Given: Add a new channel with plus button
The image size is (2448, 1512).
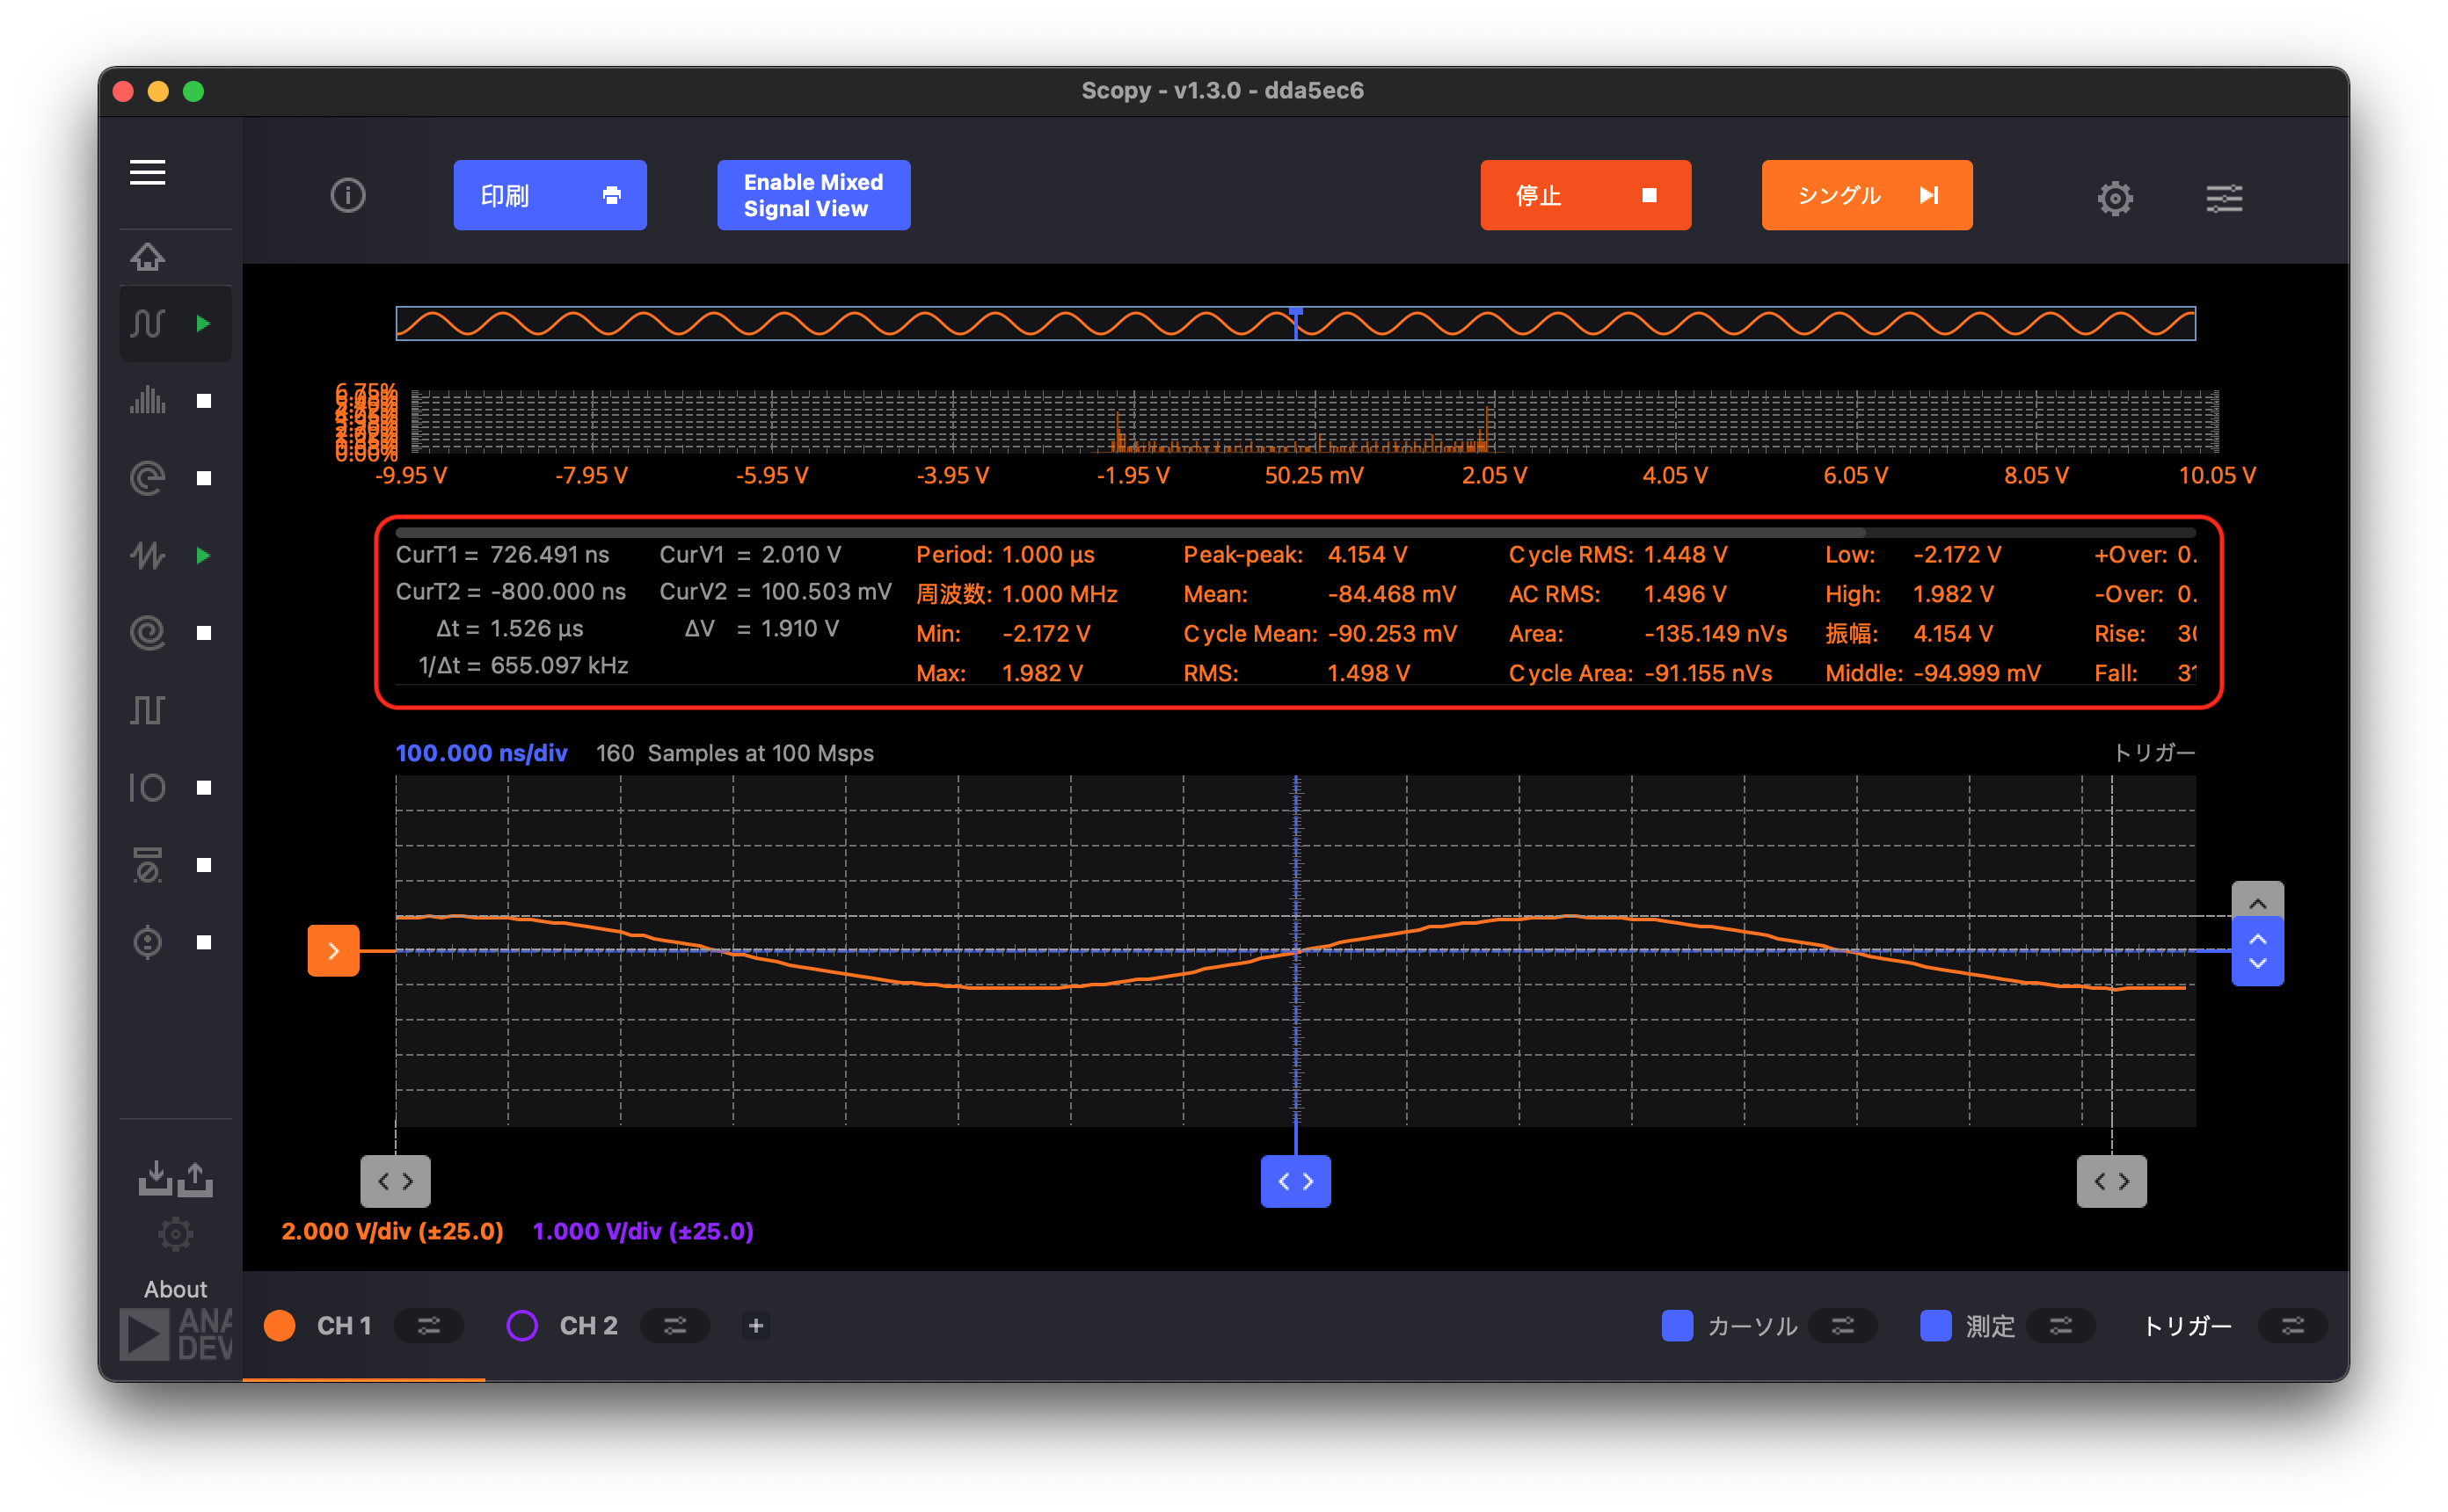Looking at the screenshot, I should tap(756, 1325).
